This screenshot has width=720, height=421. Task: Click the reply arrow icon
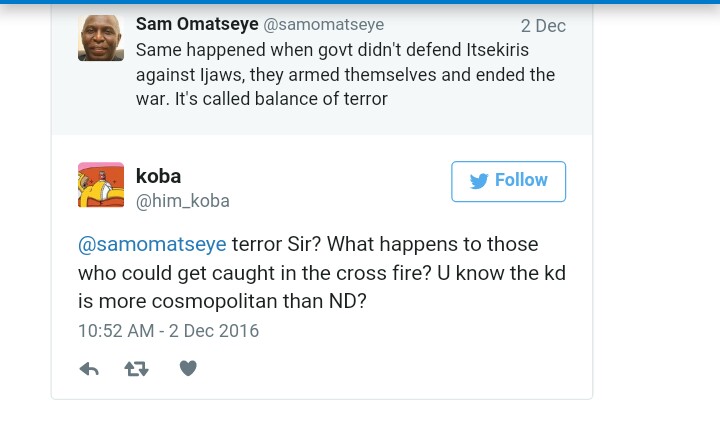click(89, 369)
